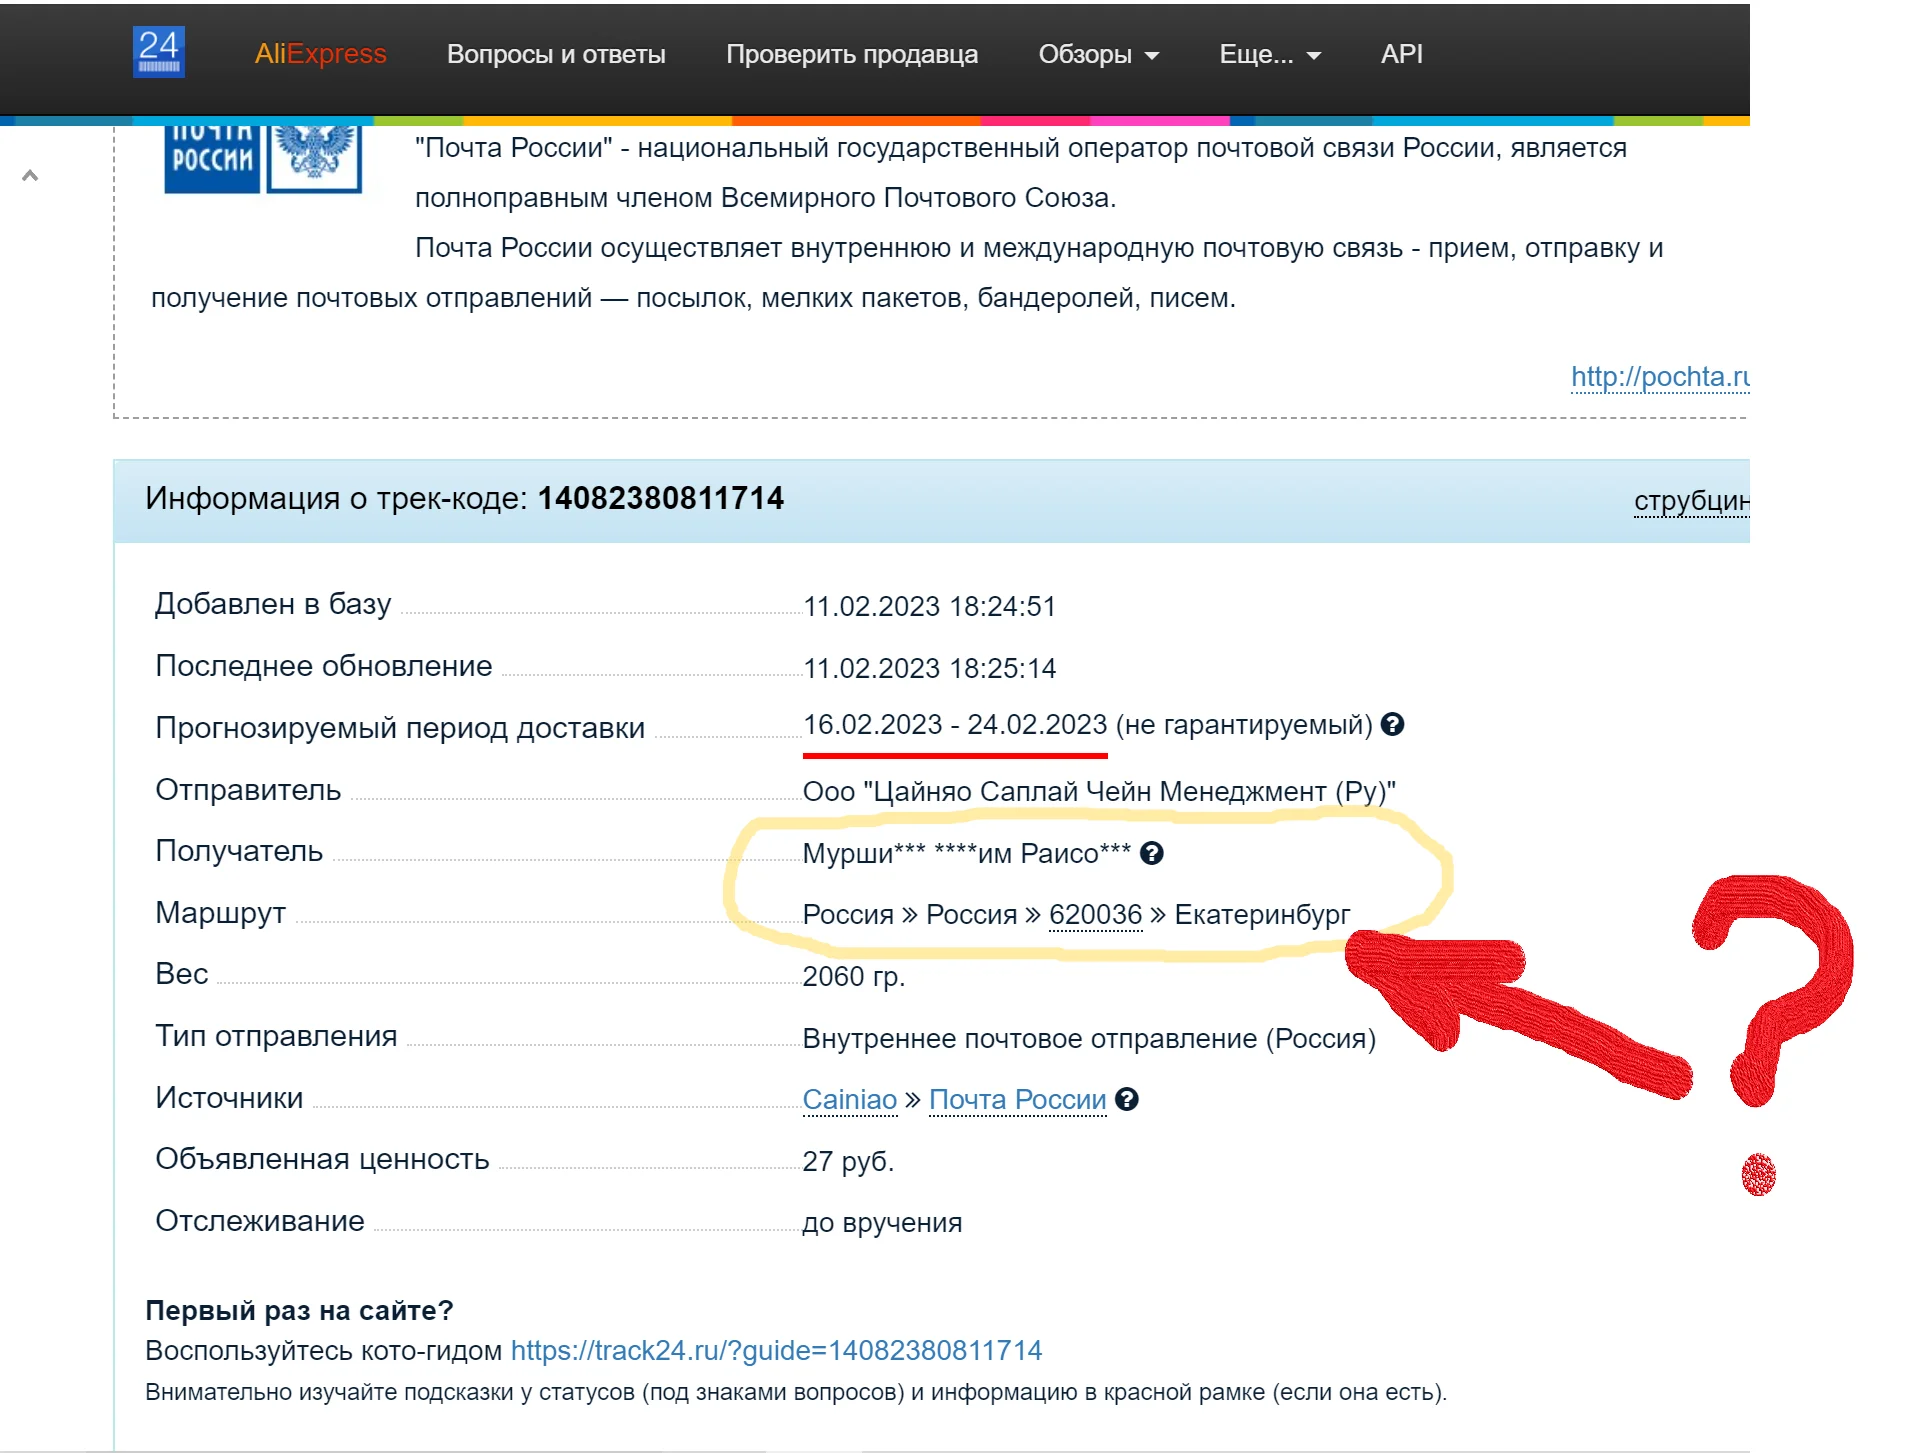Click the Первый раз на сайте? heading
This screenshot has width=1907, height=1453.
pos(299,1310)
